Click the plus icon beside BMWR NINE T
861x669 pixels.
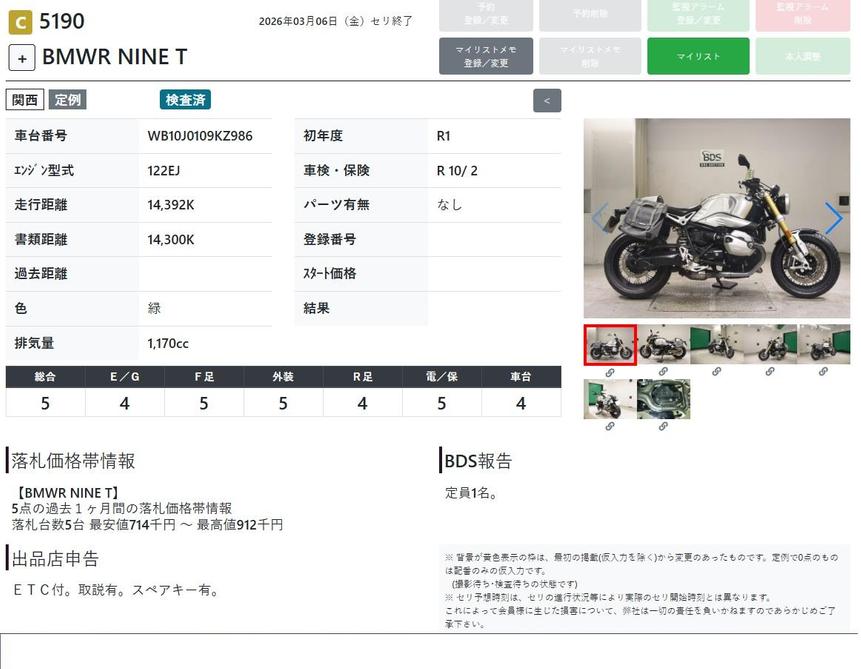tap(22, 57)
